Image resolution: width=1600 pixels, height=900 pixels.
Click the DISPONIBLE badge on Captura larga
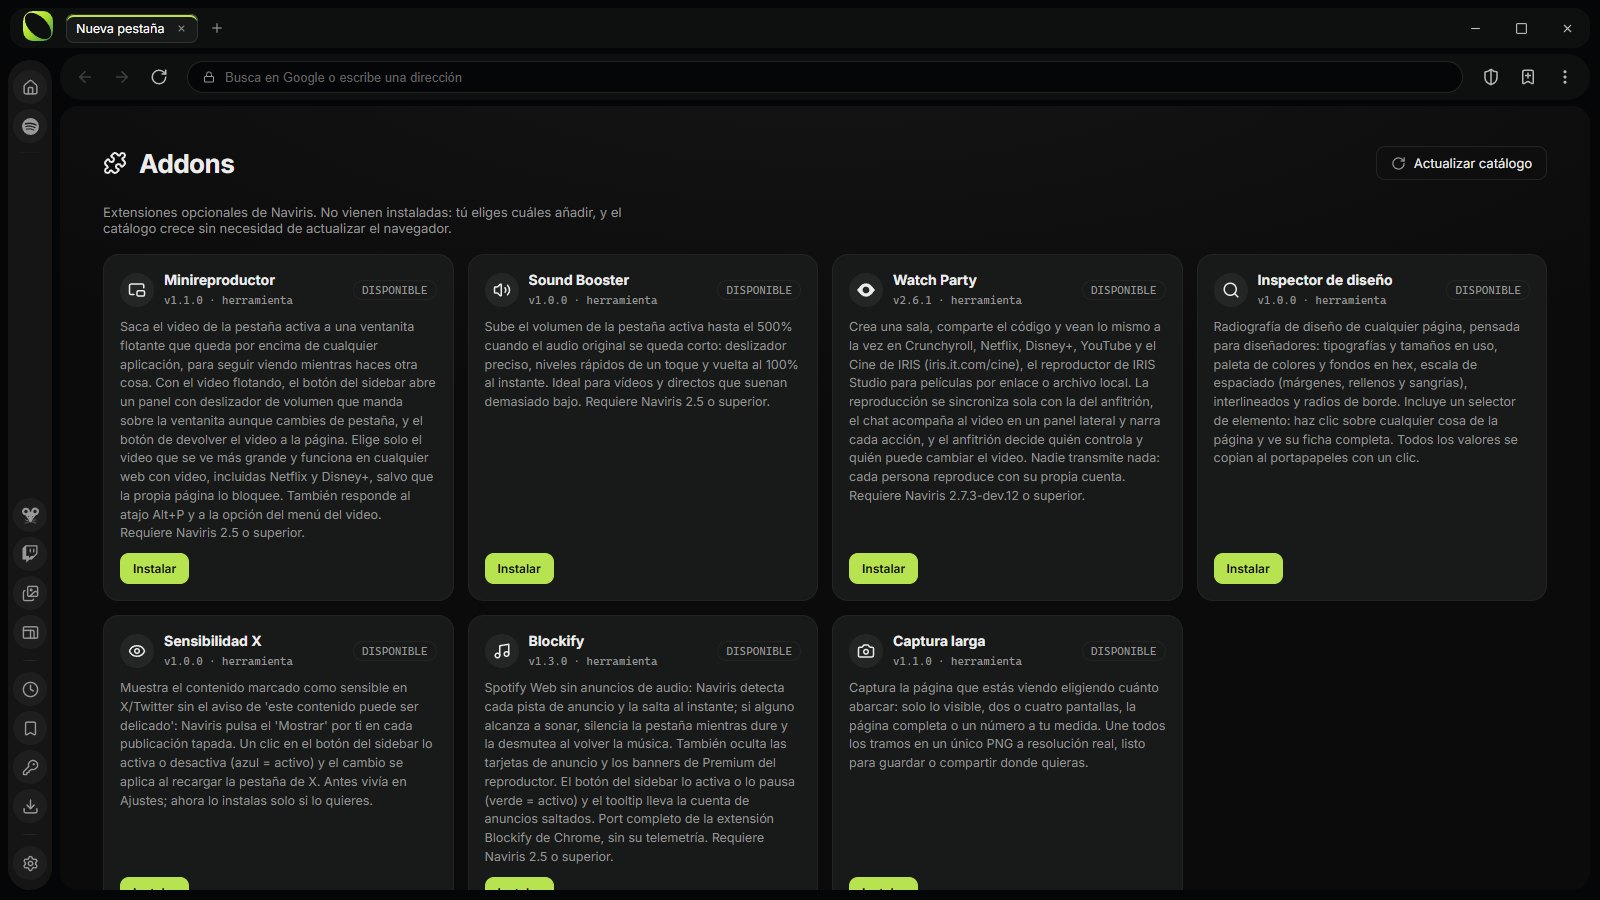pos(1123,651)
